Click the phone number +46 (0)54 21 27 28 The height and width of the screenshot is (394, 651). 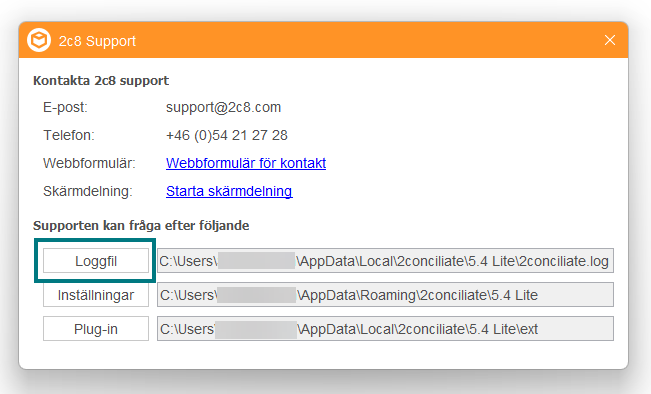point(227,135)
